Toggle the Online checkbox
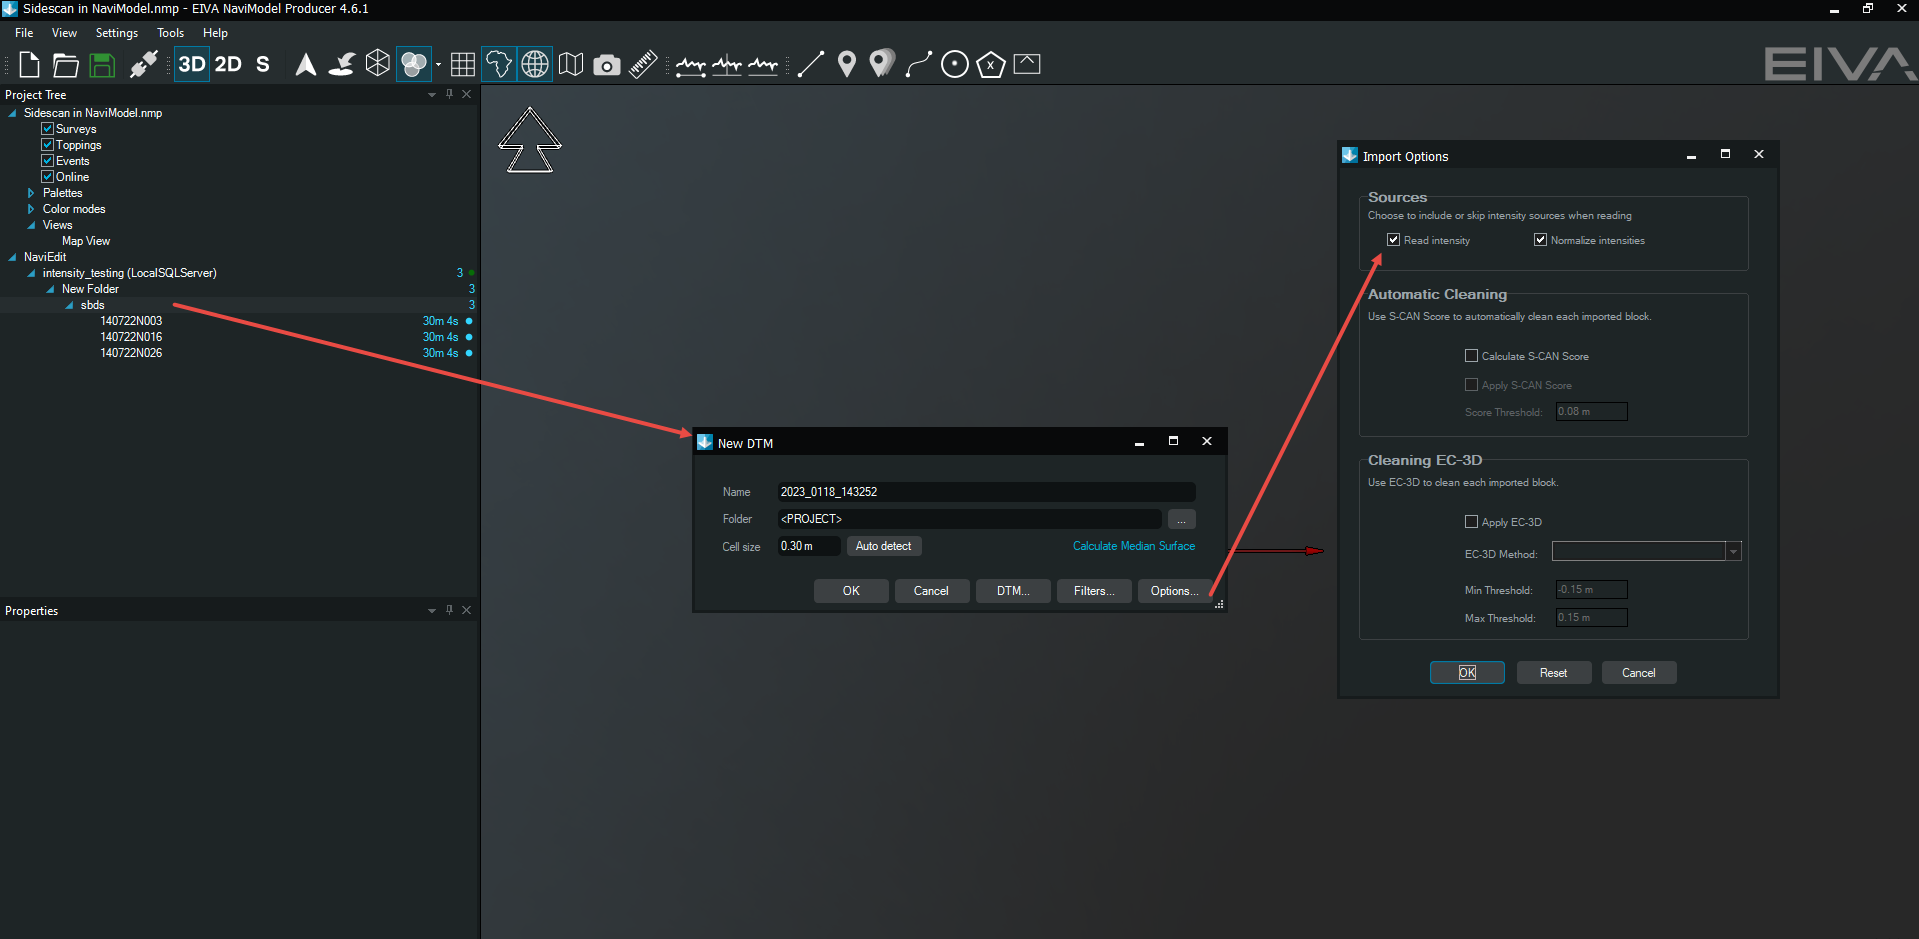The image size is (1919, 939). click(47, 177)
